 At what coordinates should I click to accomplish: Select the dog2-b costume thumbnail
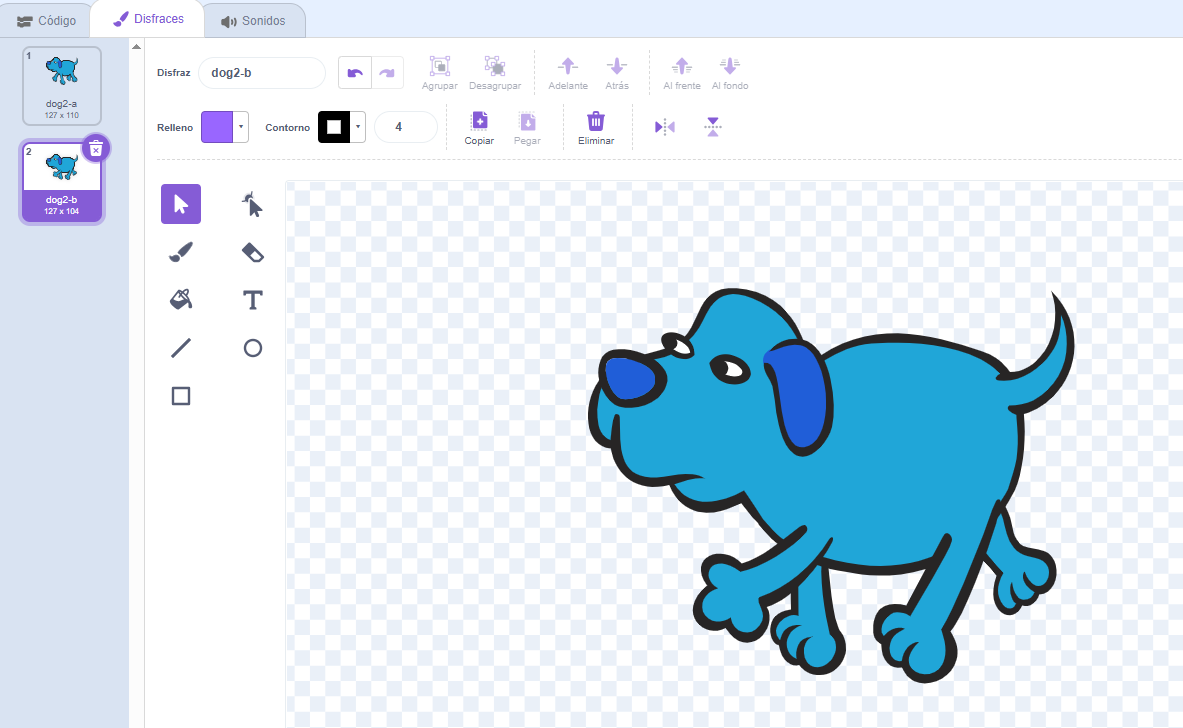click(62, 183)
